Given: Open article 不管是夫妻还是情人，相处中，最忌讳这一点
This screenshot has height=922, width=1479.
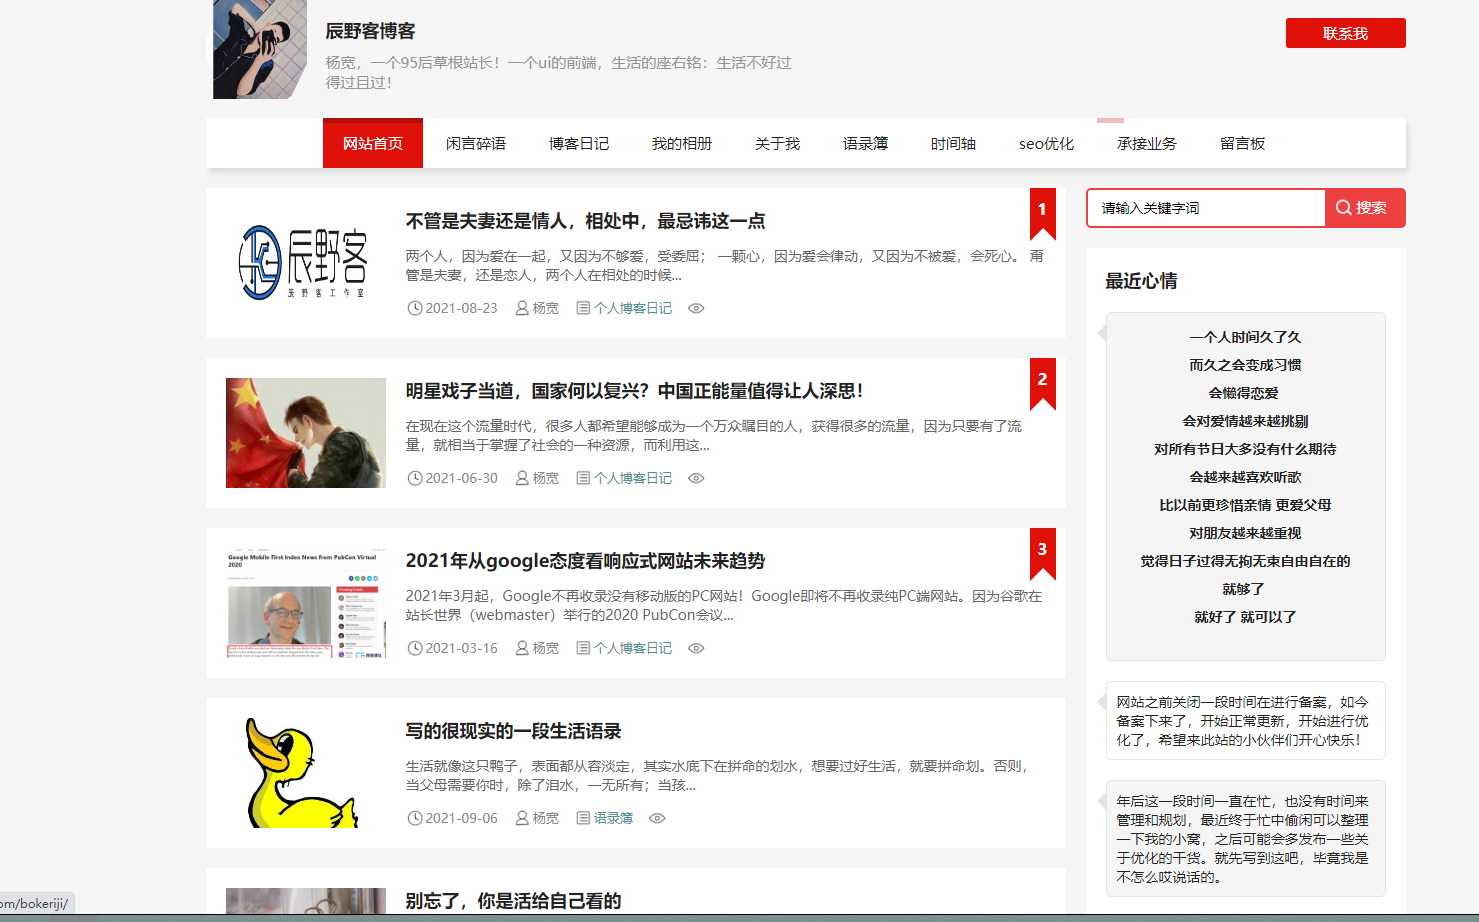Looking at the screenshot, I should (585, 221).
